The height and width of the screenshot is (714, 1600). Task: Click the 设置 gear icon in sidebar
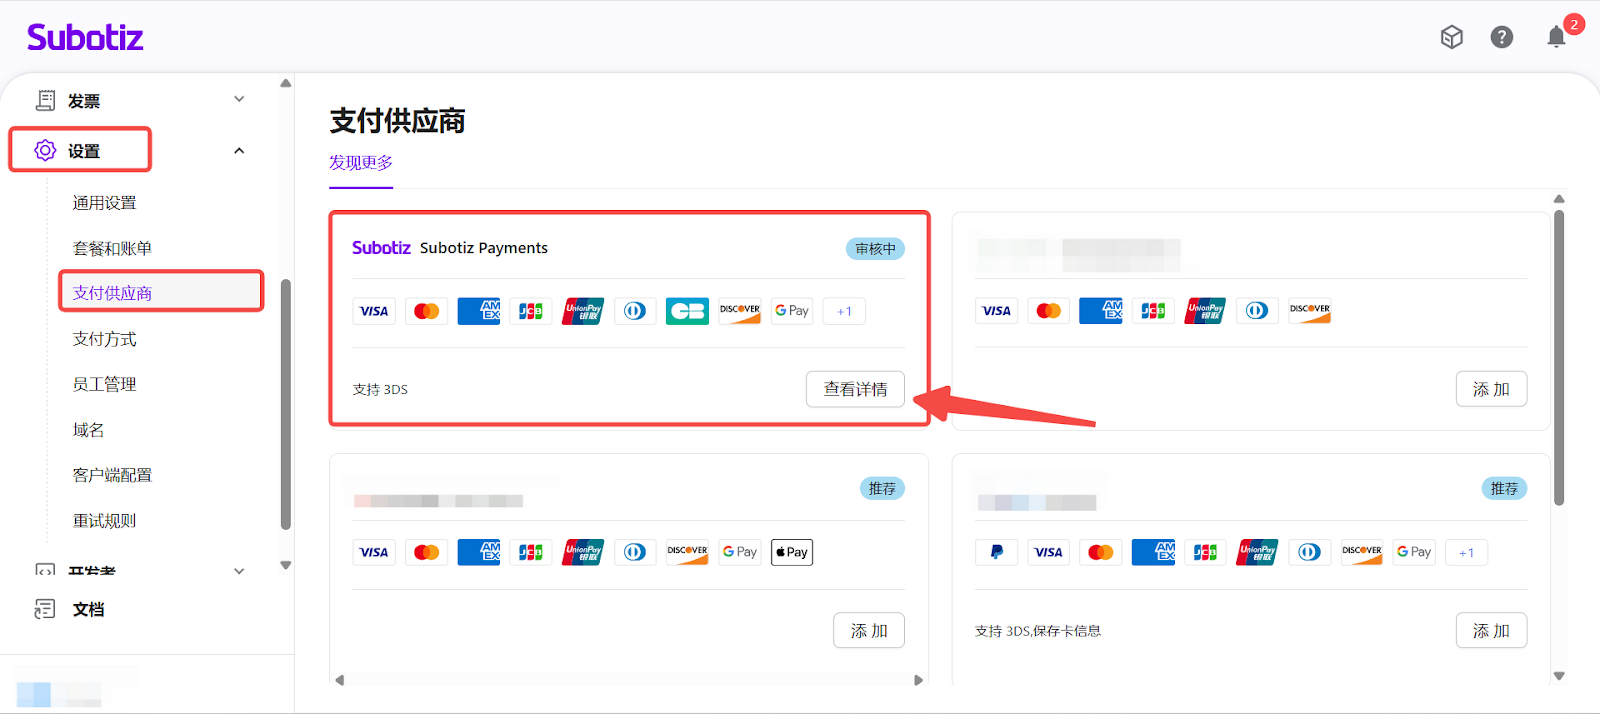45,150
